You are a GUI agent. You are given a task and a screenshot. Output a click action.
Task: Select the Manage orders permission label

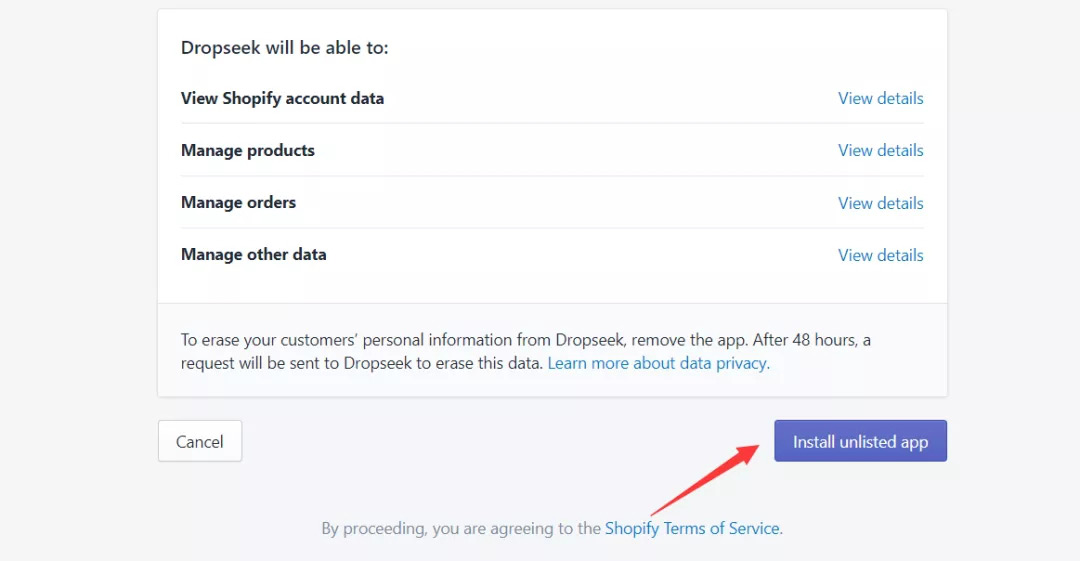pos(238,203)
